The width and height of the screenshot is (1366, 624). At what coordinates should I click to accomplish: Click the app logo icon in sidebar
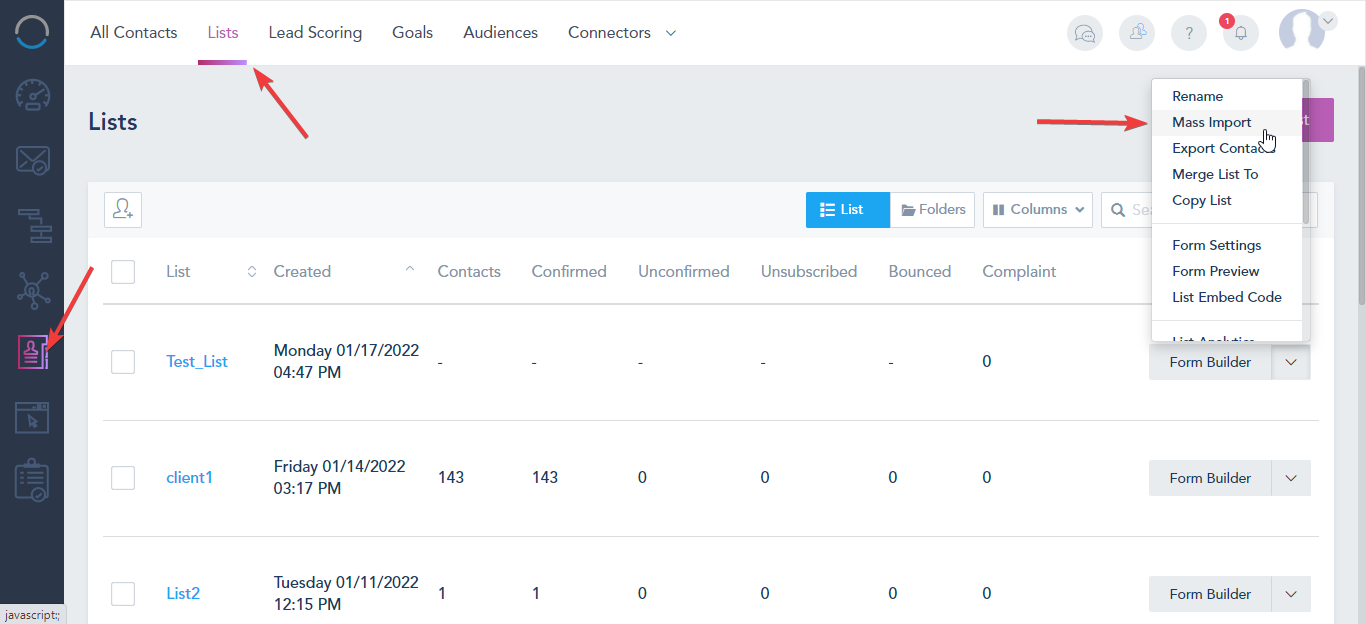pyautogui.click(x=32, y=32)
